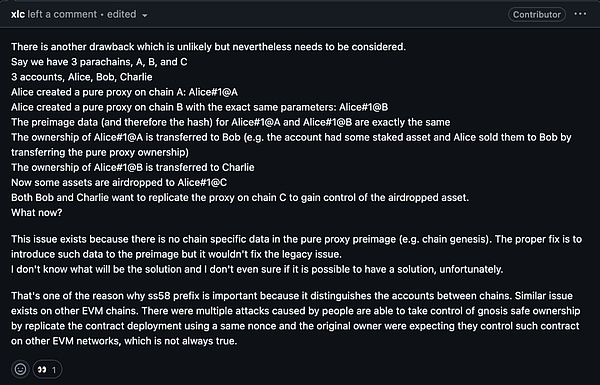Click the line about ownership transferred to Charlie

click(x=133, y=167)
